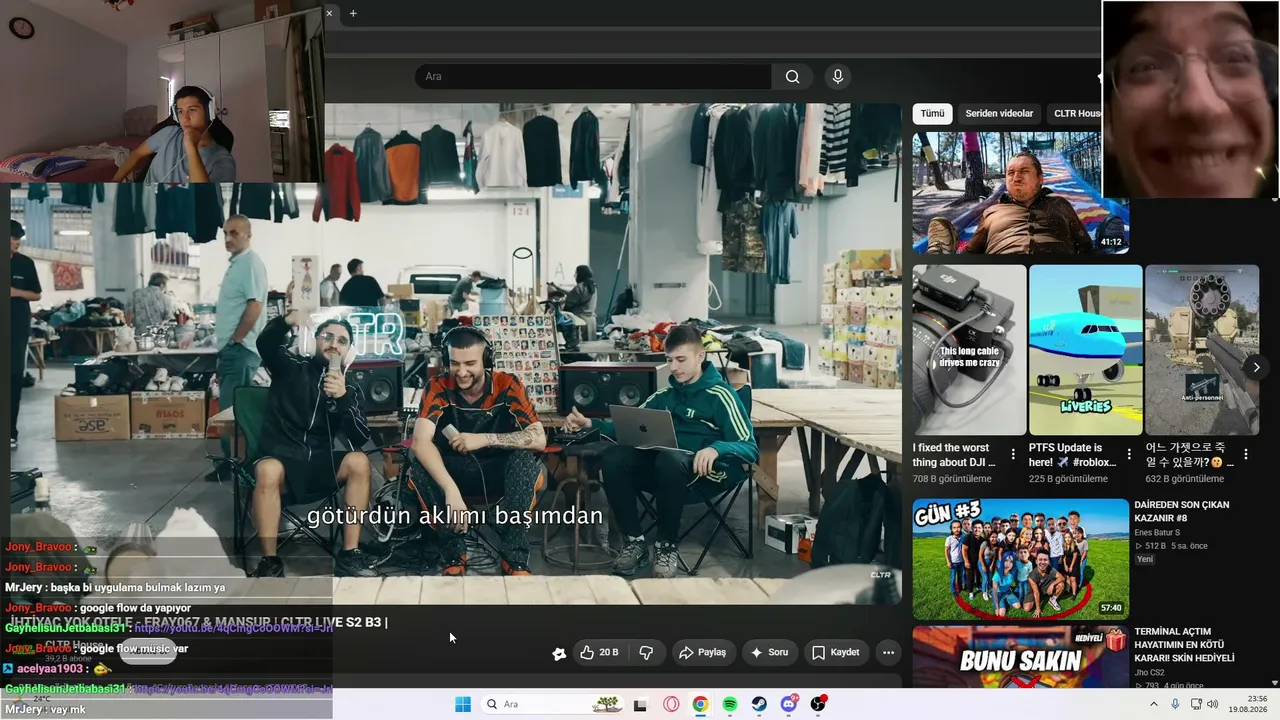
Task: Open Task View on the taskbar
Action: coord(640,704)
